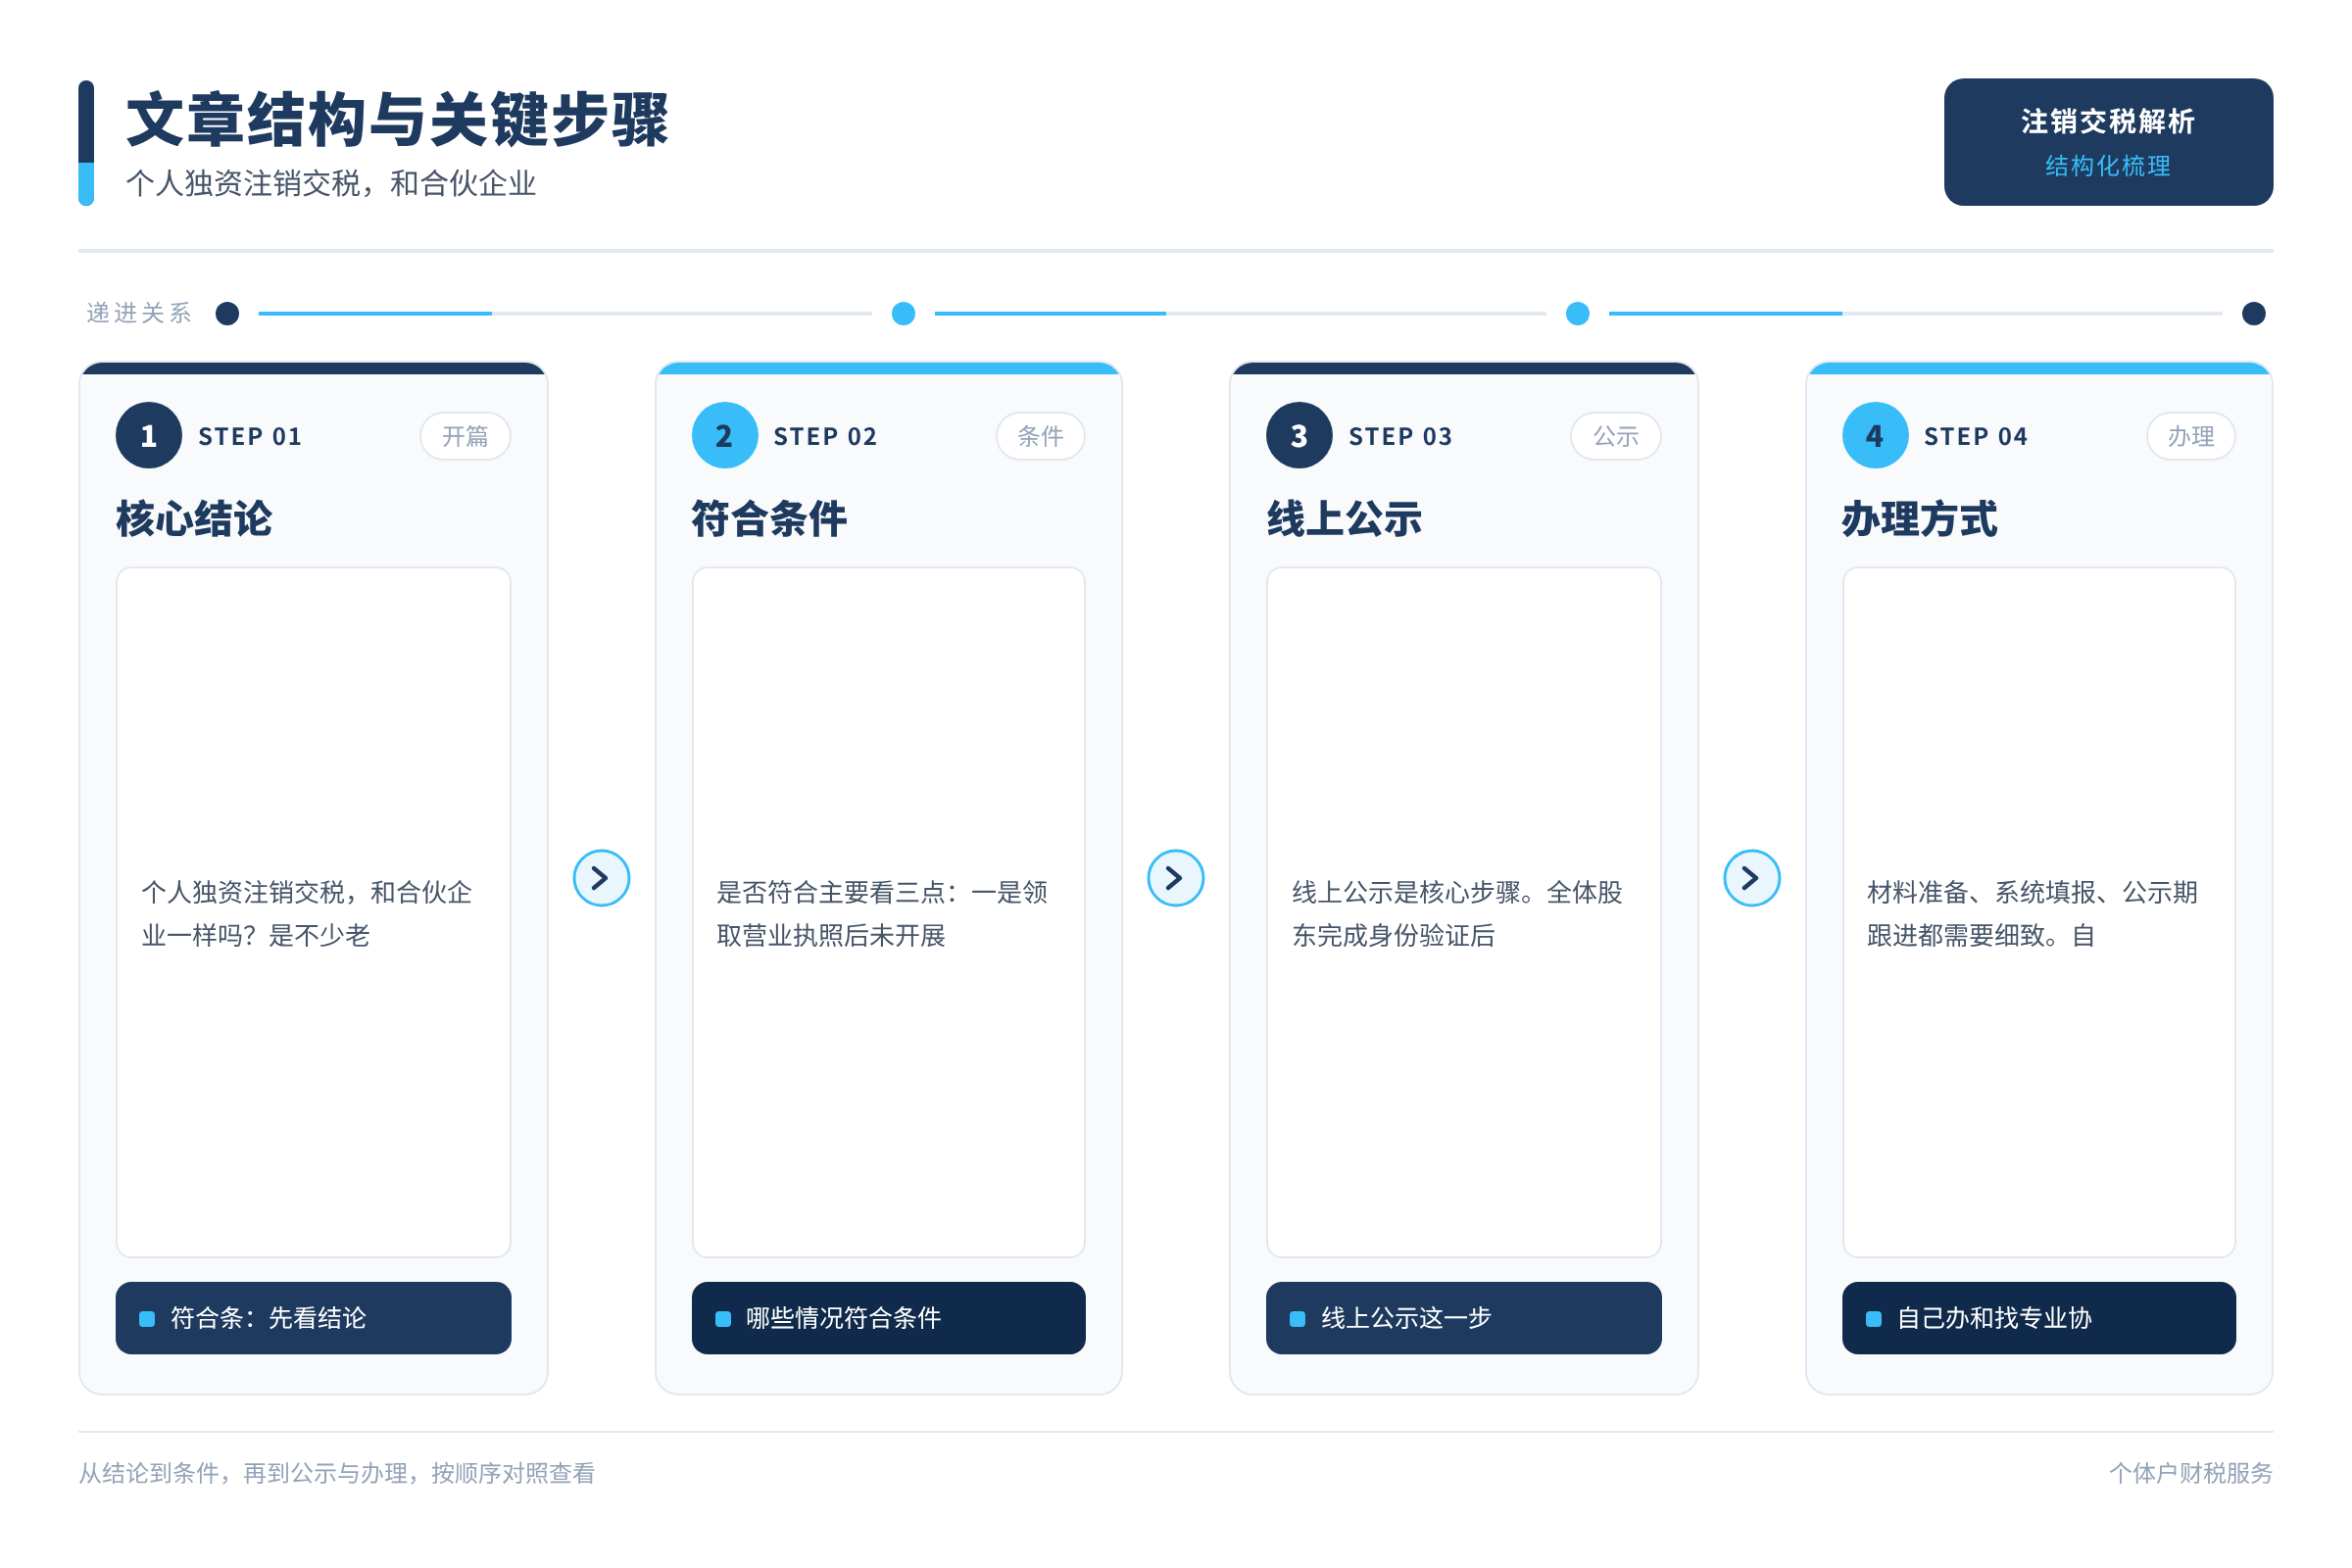The width and height of the screenshot is (2352, 1568).
Task: Open the 注销交税解析 badge button
Action: click(2108, 142)
